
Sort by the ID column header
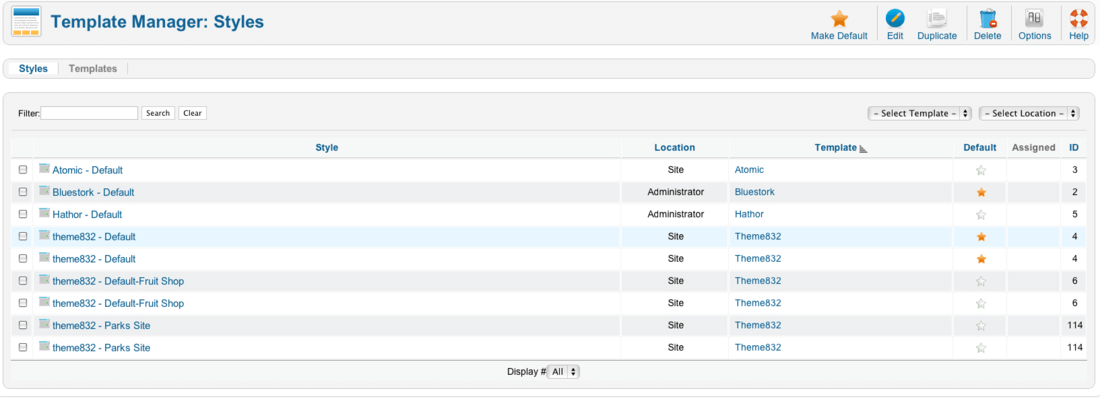pos(1074,148)
